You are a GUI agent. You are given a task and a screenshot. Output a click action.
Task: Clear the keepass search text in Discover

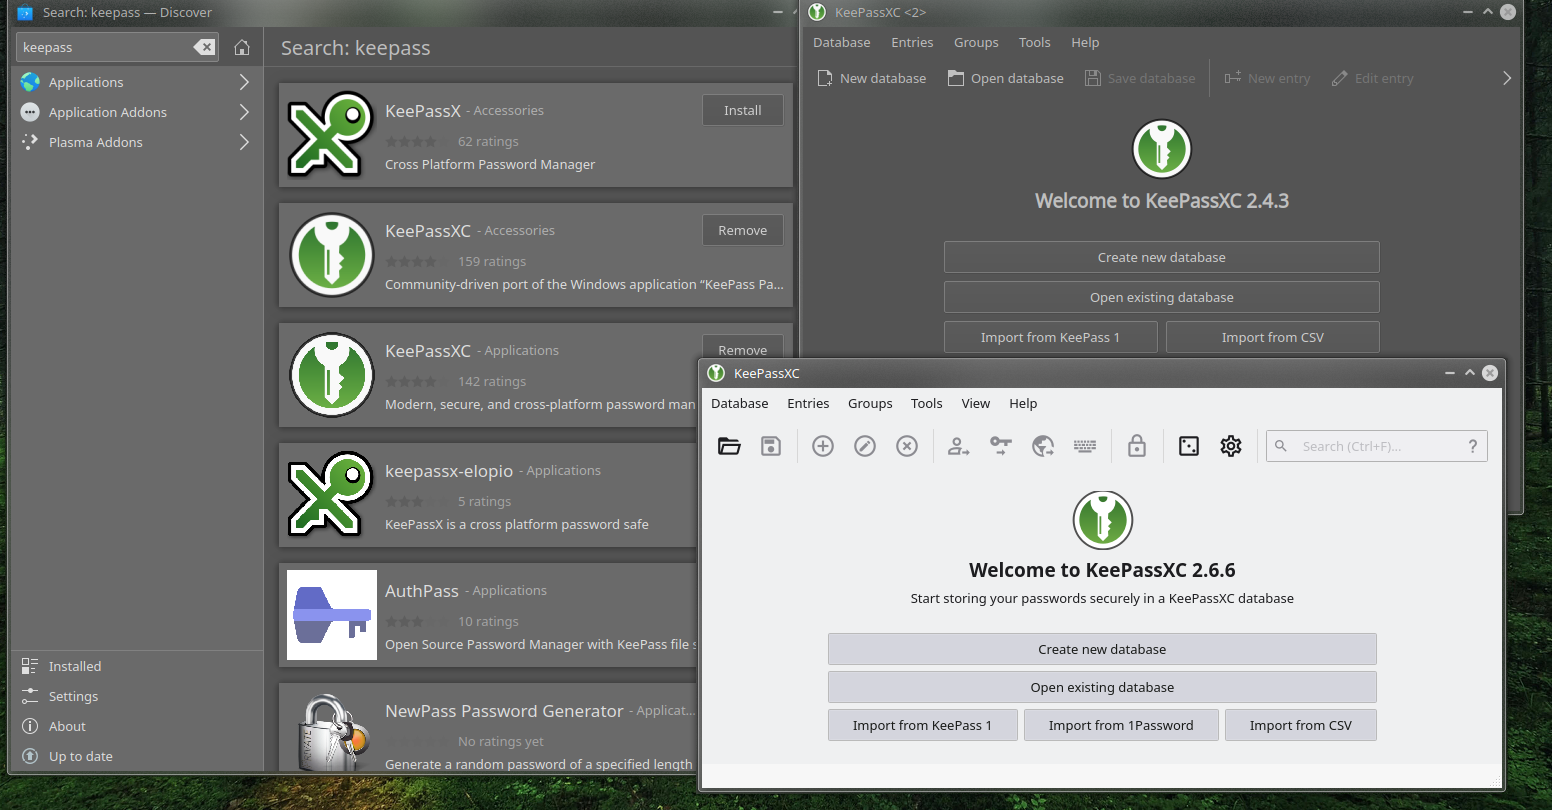pos(204,46)
